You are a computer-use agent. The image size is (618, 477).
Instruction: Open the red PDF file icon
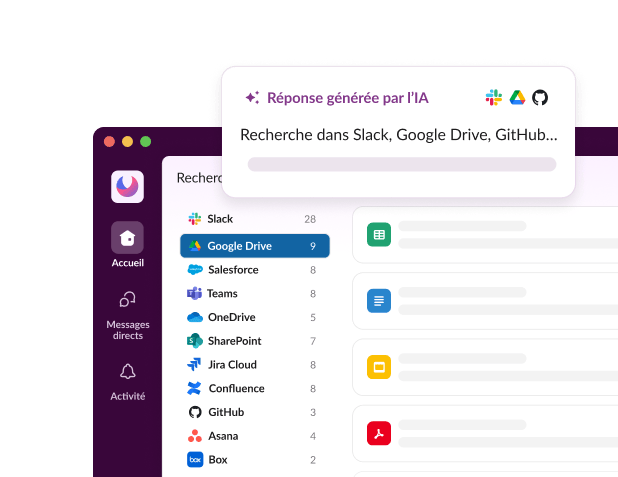(x=379, y=433)
